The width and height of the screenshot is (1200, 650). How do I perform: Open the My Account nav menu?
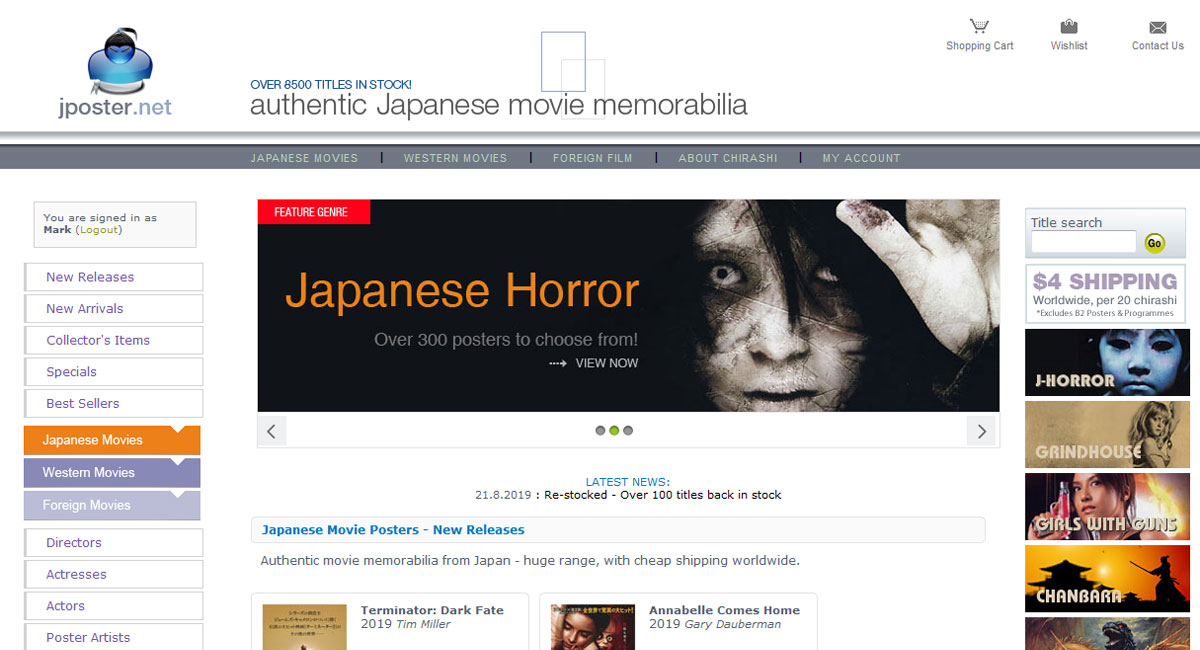862,158
